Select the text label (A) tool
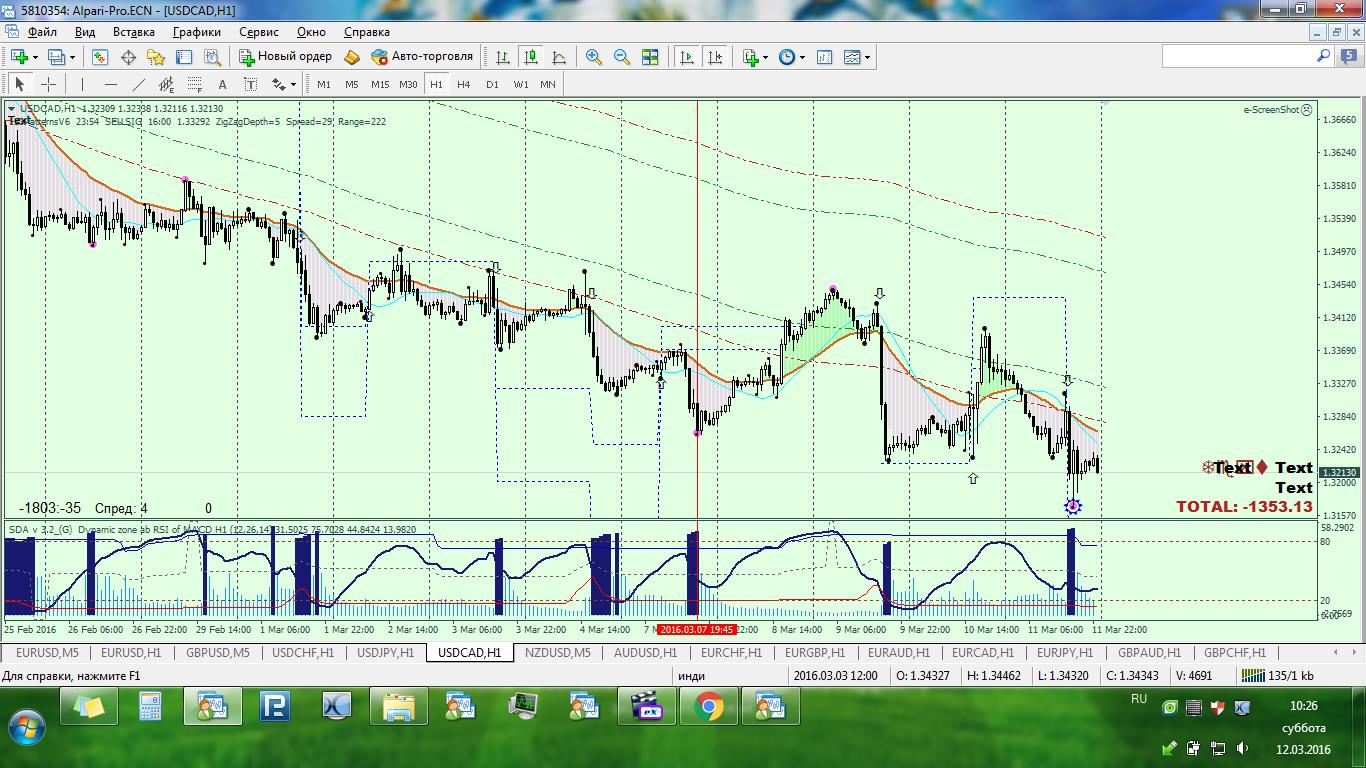 click(222, 85)
